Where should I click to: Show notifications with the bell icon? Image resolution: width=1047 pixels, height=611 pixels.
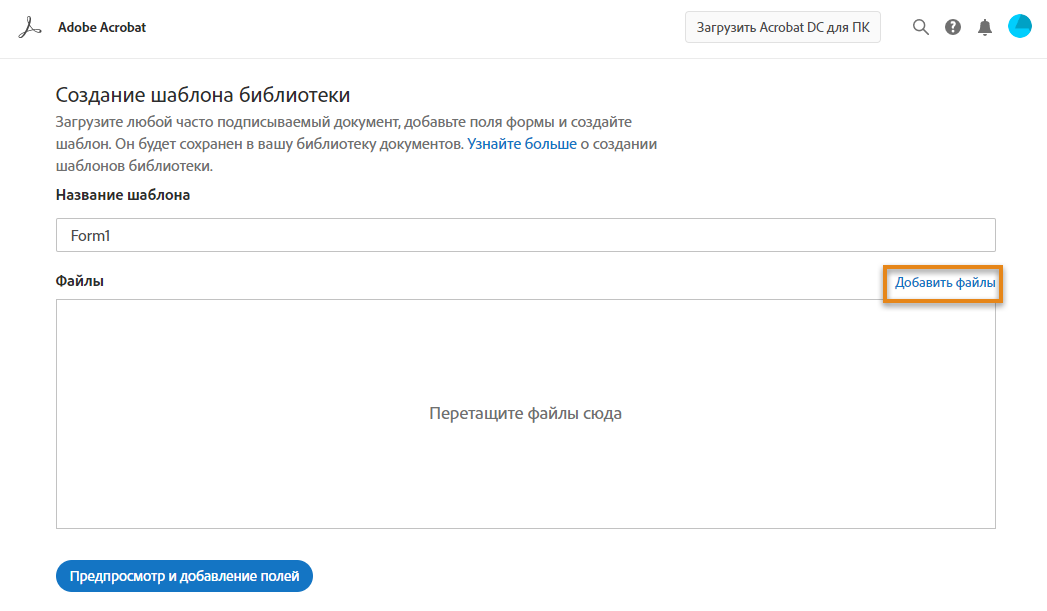985,28
